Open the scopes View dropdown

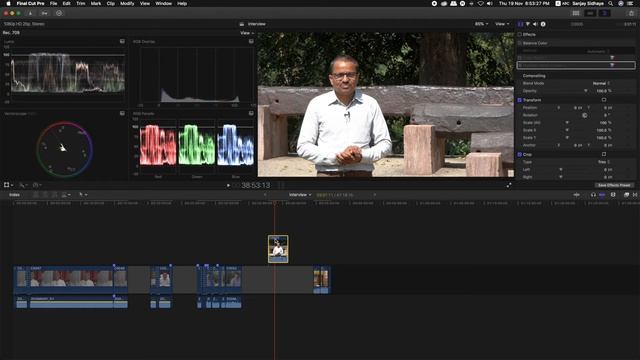pyautogui.click(x=247, y=33)
